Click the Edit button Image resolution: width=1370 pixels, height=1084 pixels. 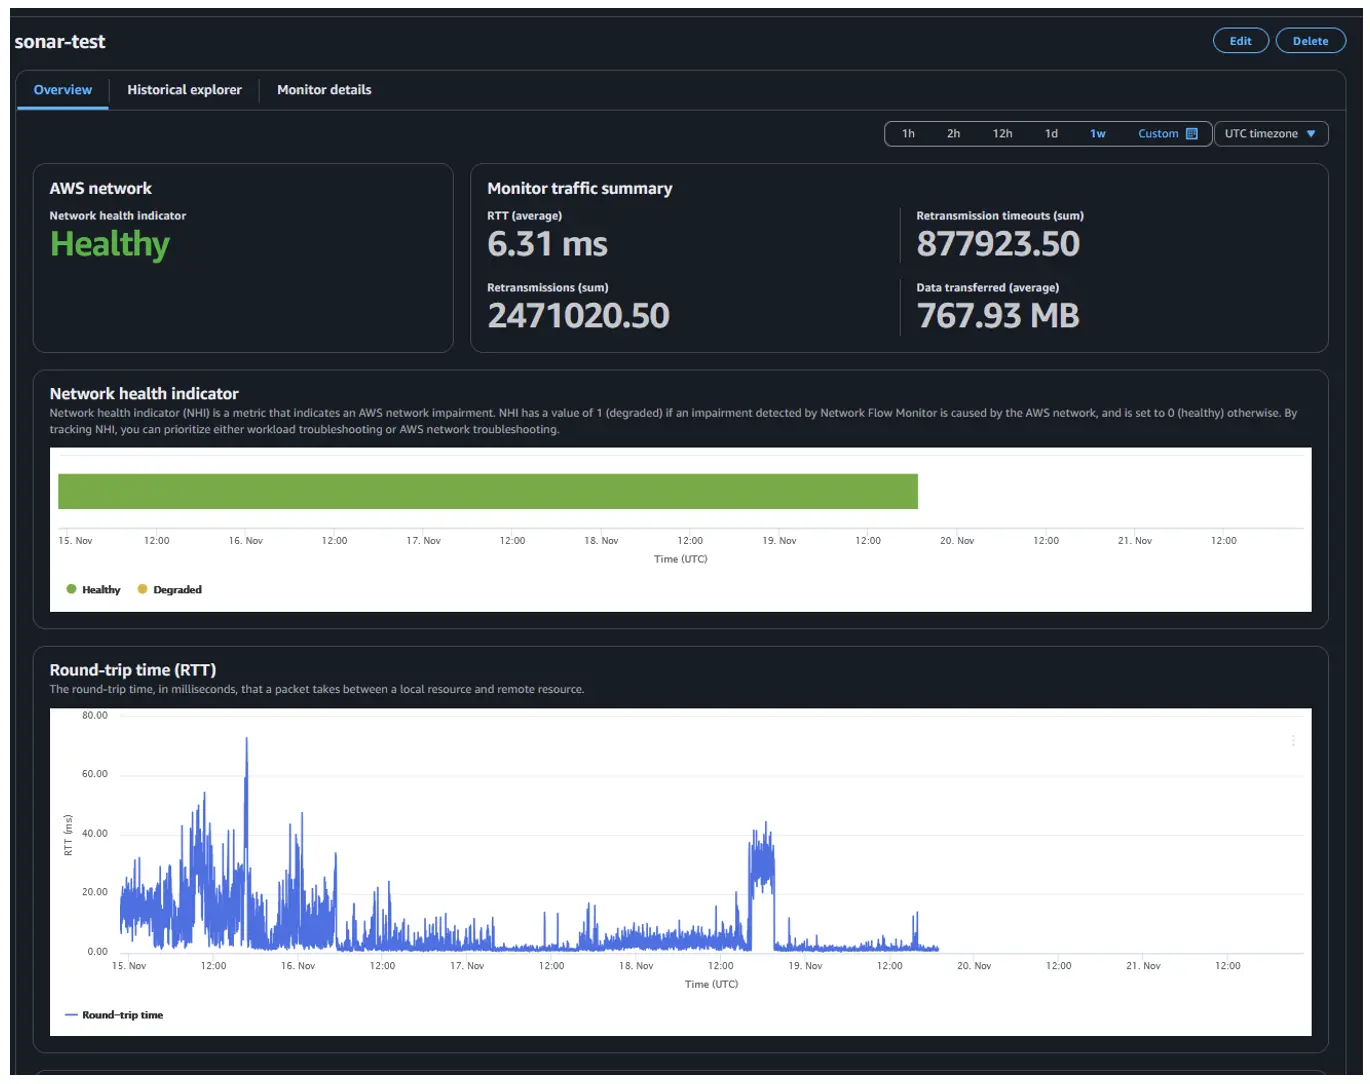(x=1240, y=41)
